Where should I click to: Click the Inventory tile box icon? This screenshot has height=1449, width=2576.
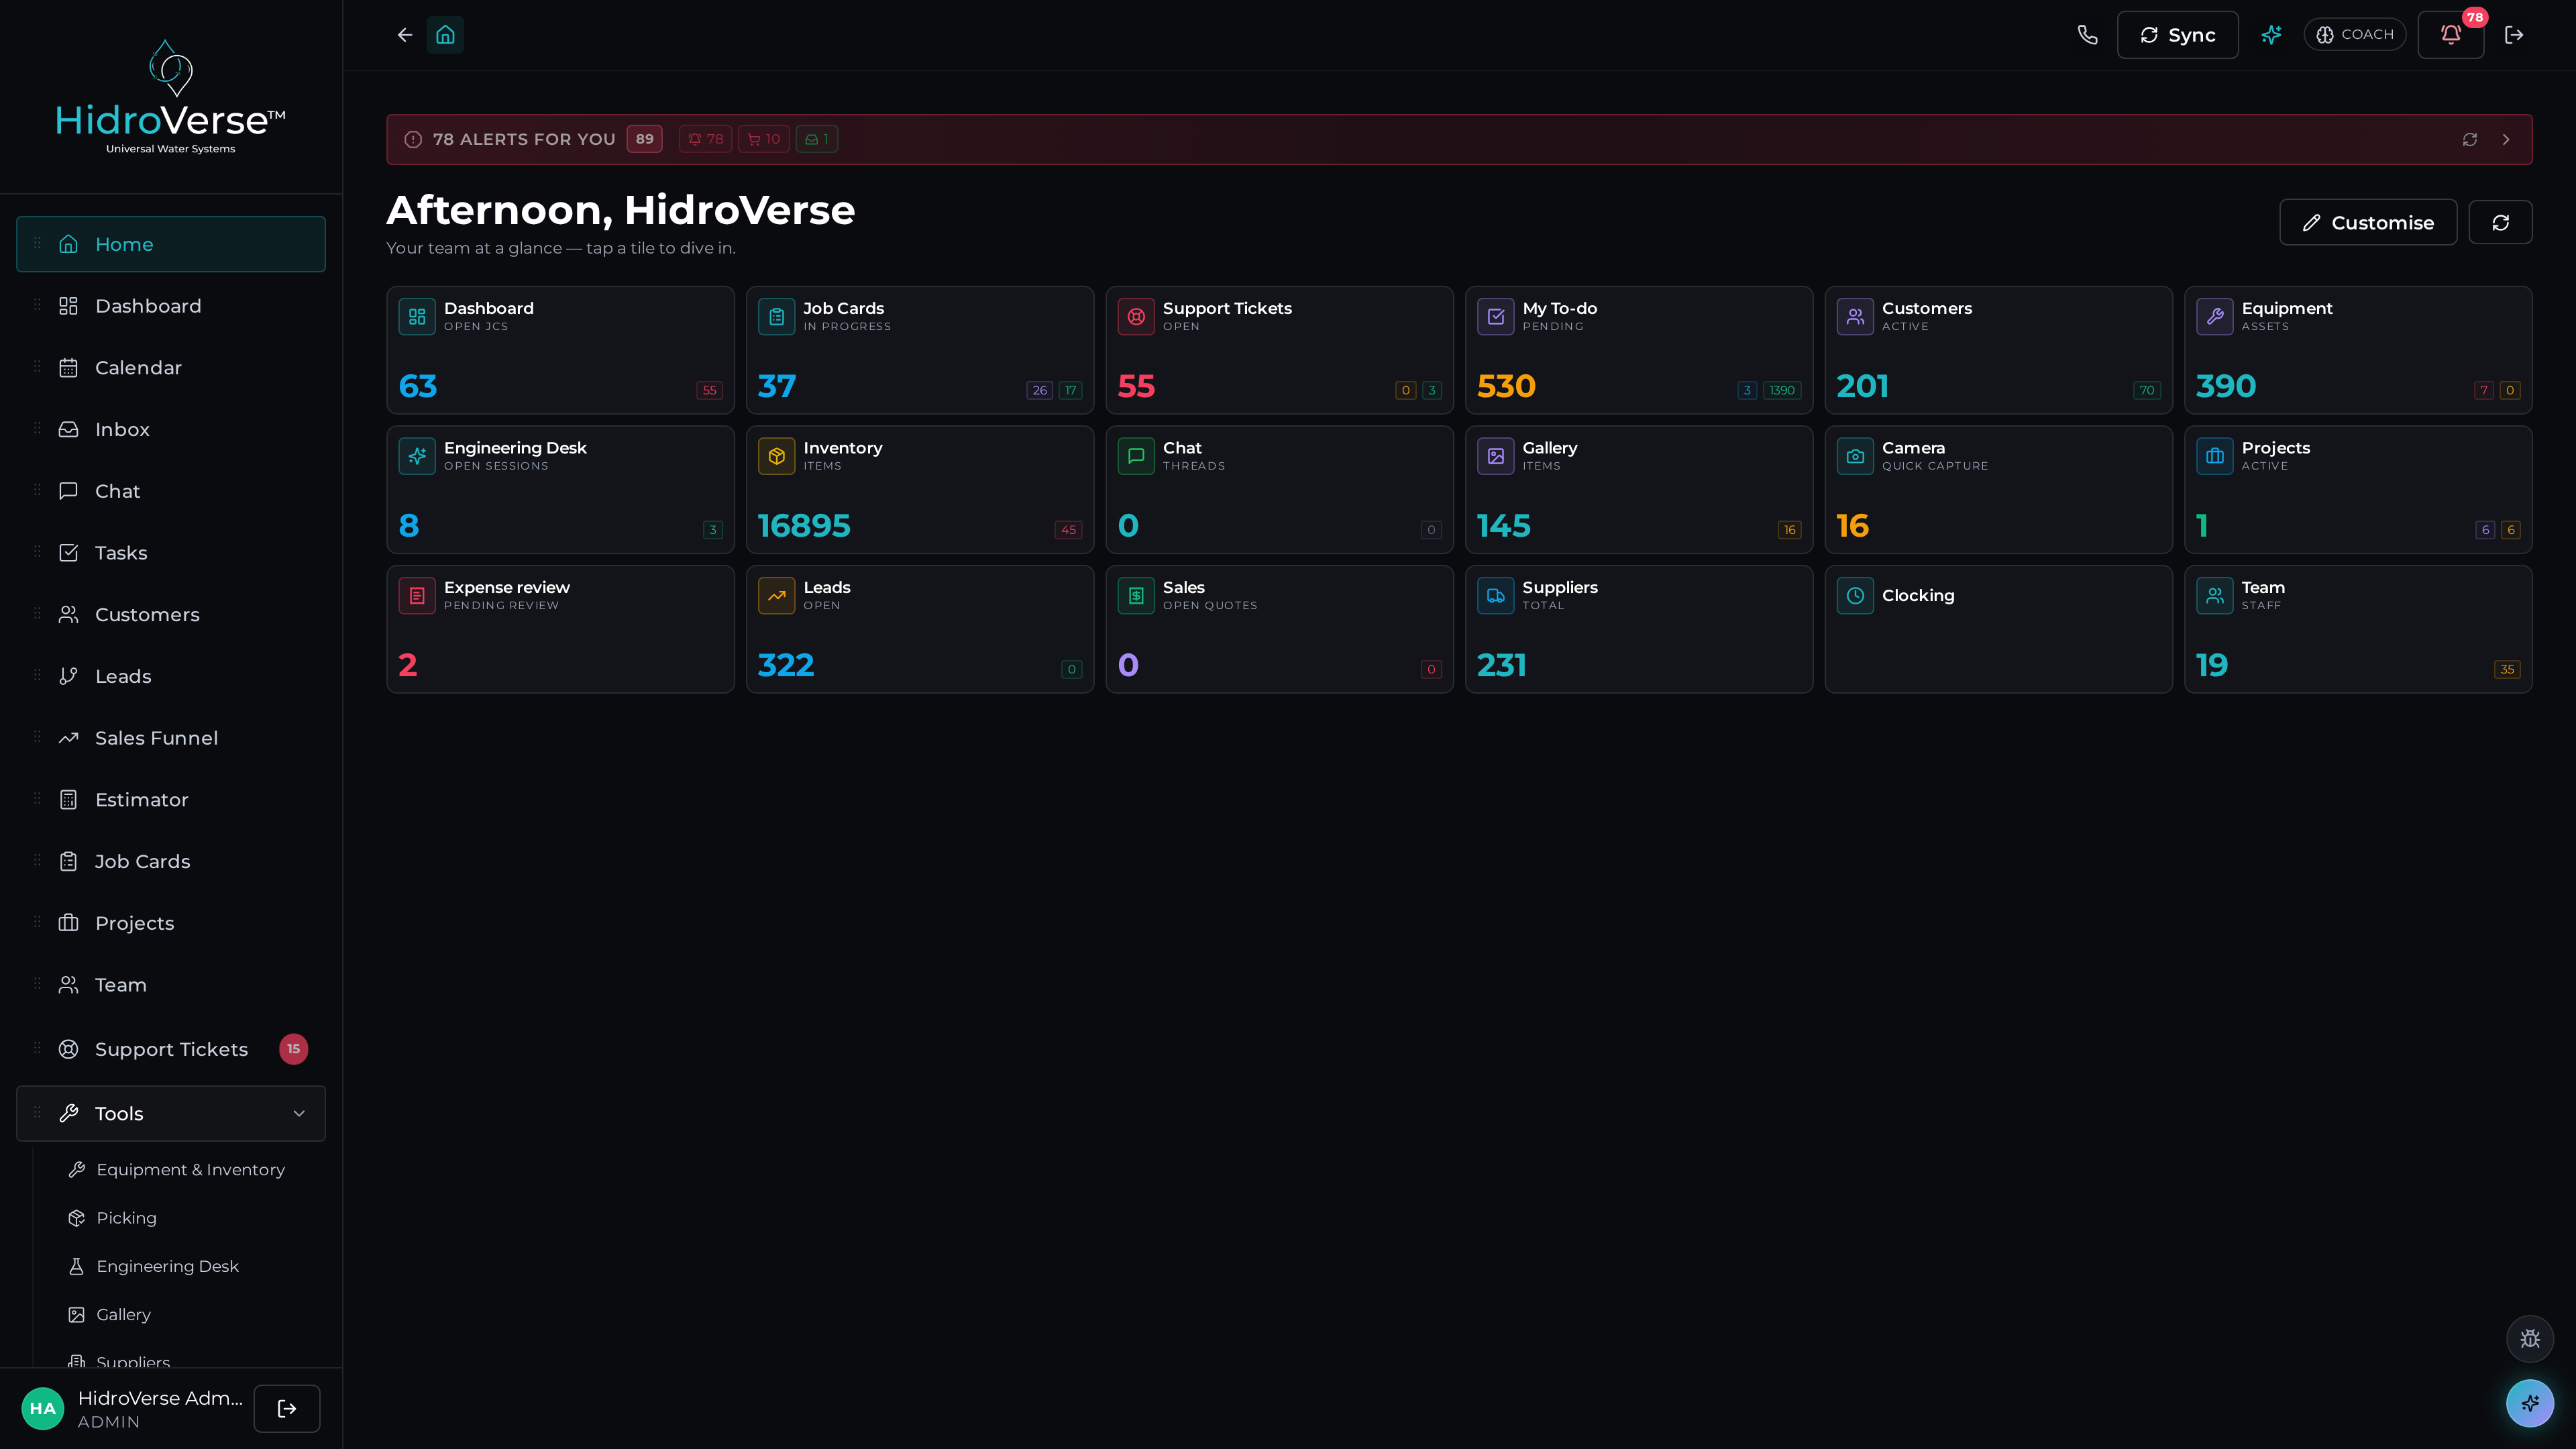(777, 456)
